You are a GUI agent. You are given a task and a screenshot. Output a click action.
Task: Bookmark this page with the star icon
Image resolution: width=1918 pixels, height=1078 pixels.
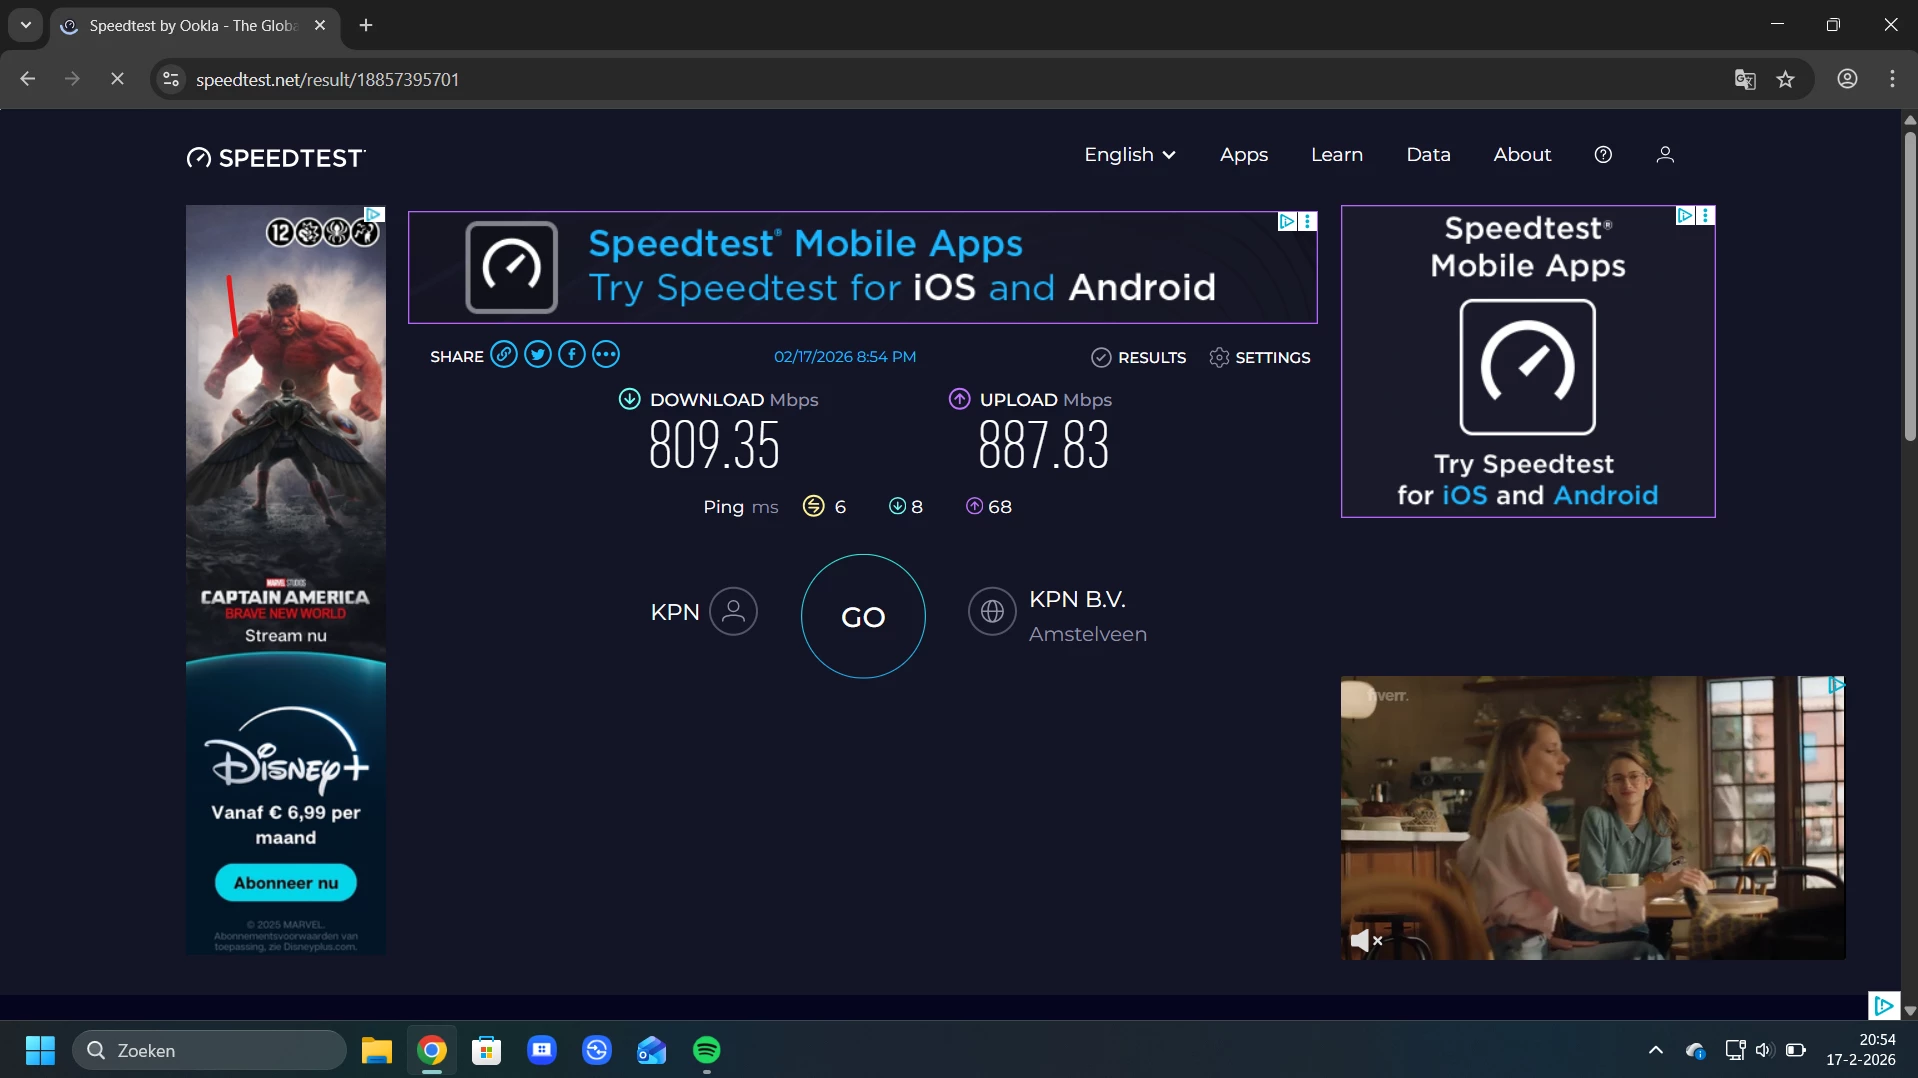pyautogui.click(x=1786, y=80)
